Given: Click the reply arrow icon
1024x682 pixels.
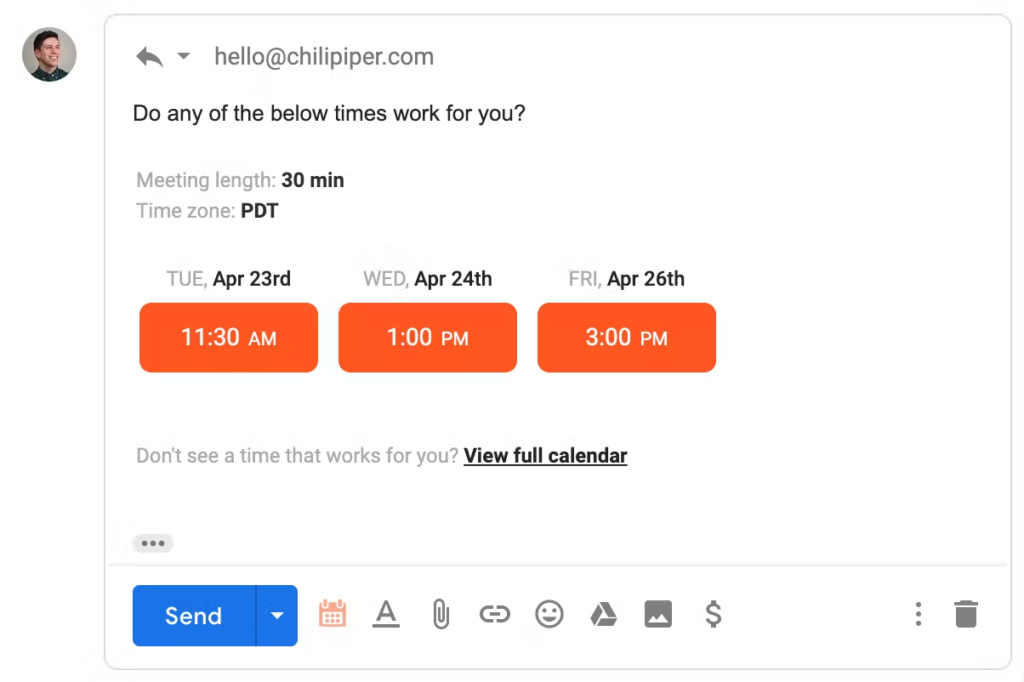Looking at the screenshot, I should point(148,57).
